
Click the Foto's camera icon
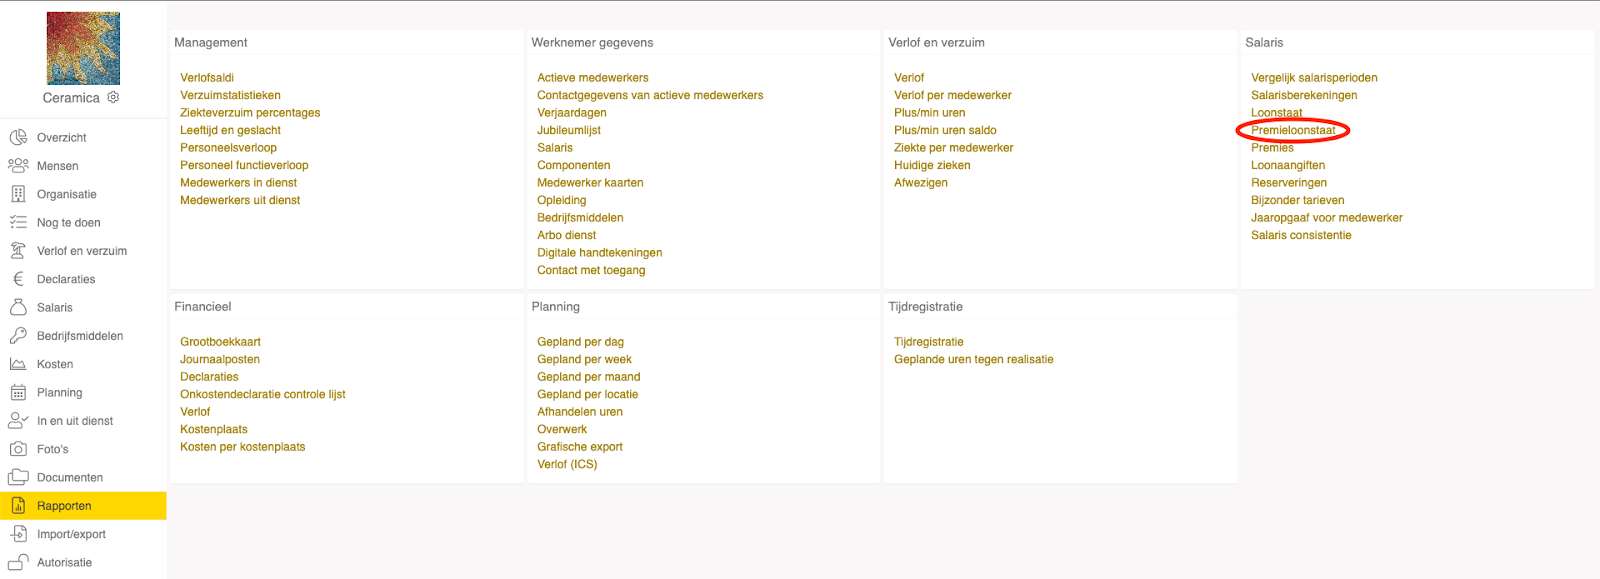[x=18, y=449]
